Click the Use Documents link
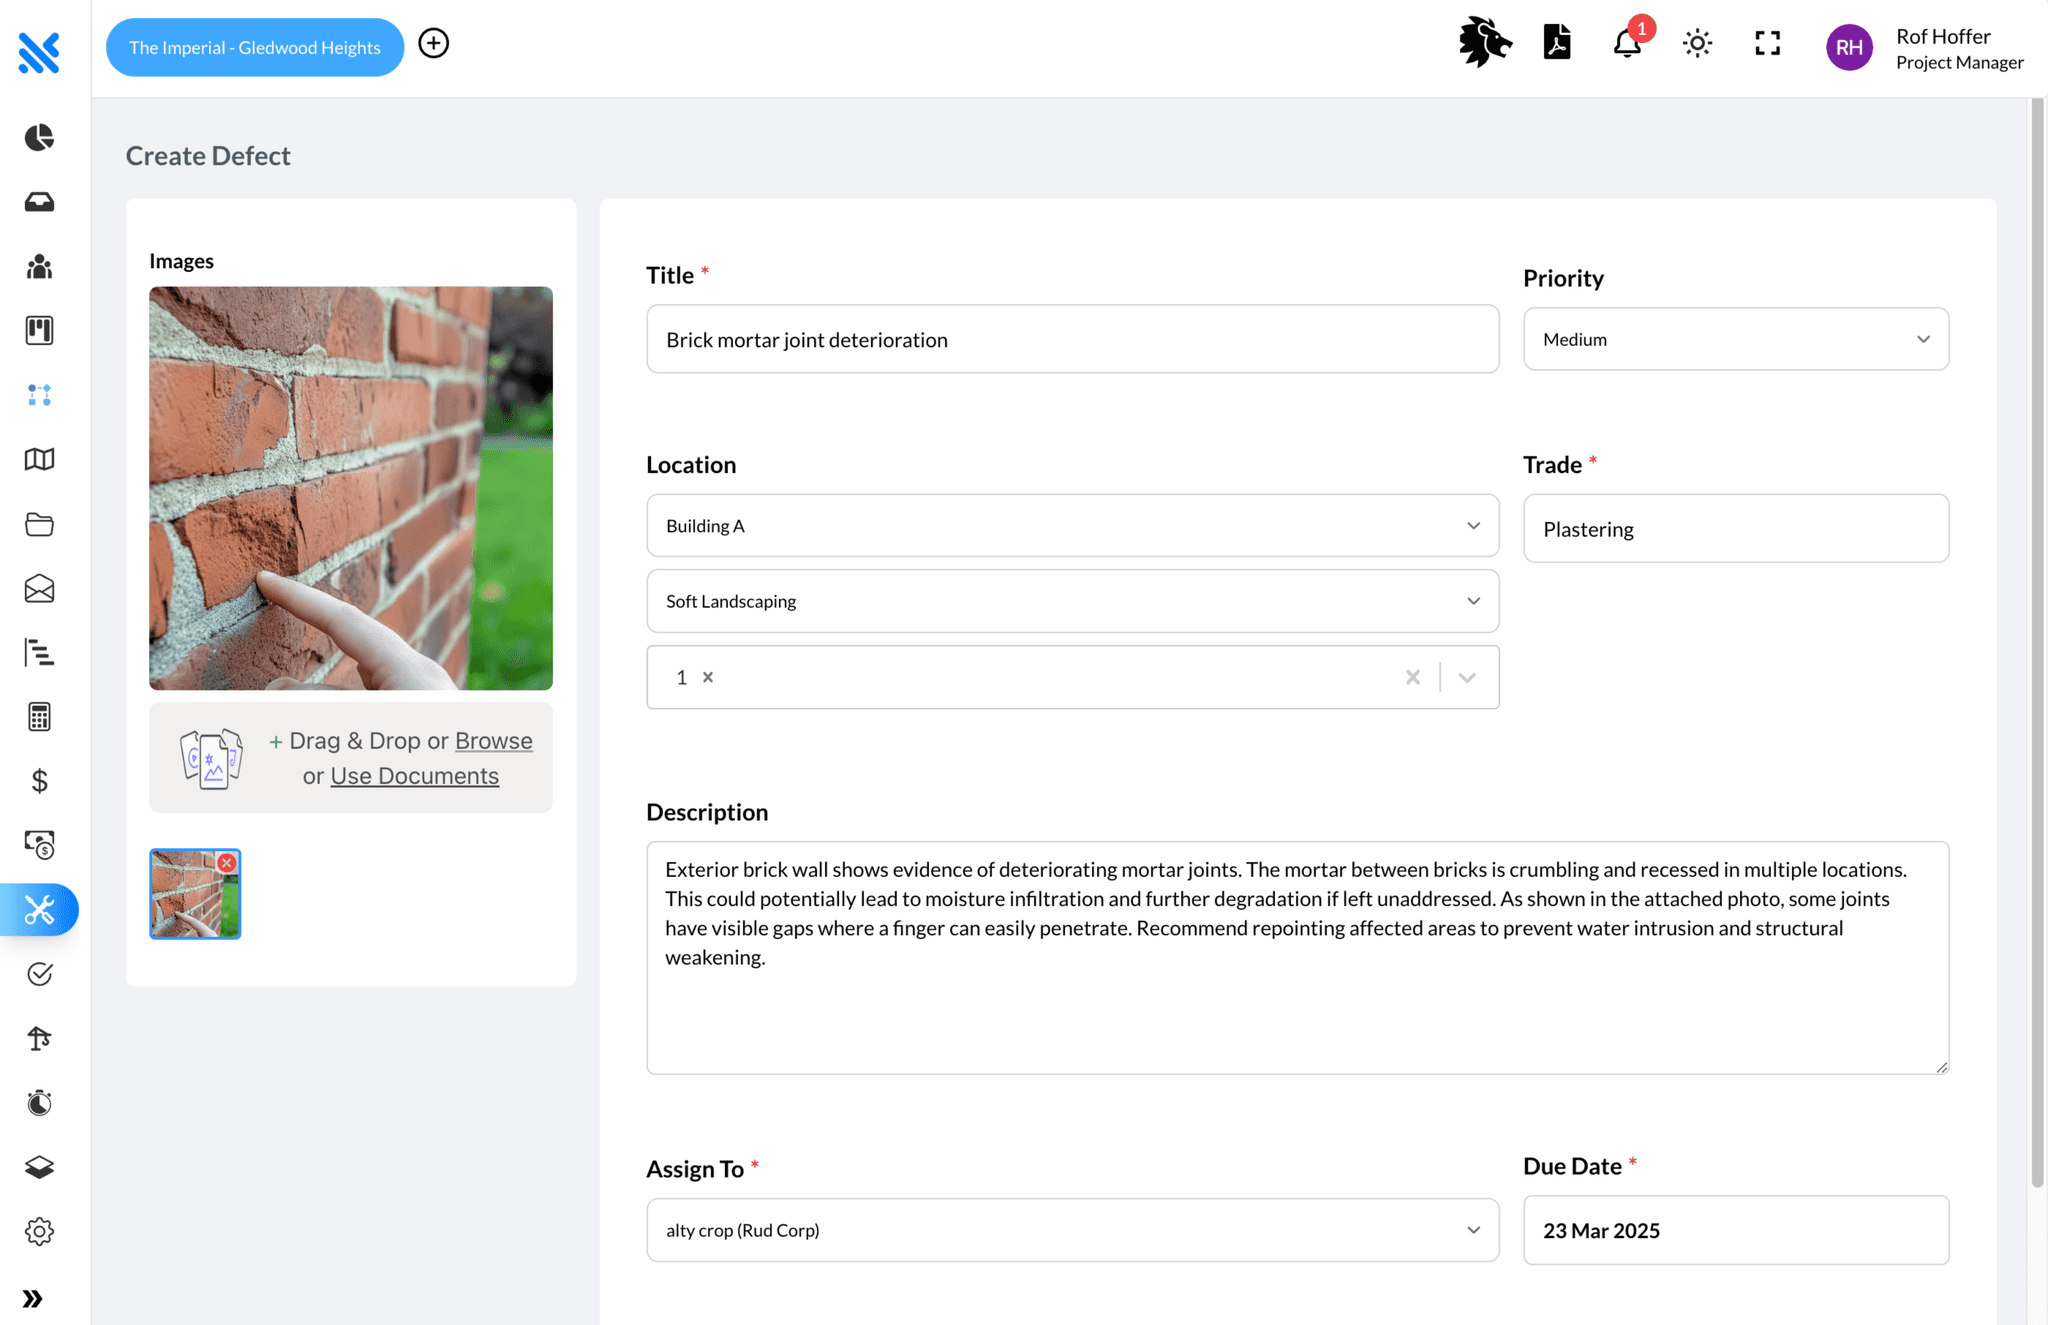The image size is (2048, 1325). [x=414, y=776]
